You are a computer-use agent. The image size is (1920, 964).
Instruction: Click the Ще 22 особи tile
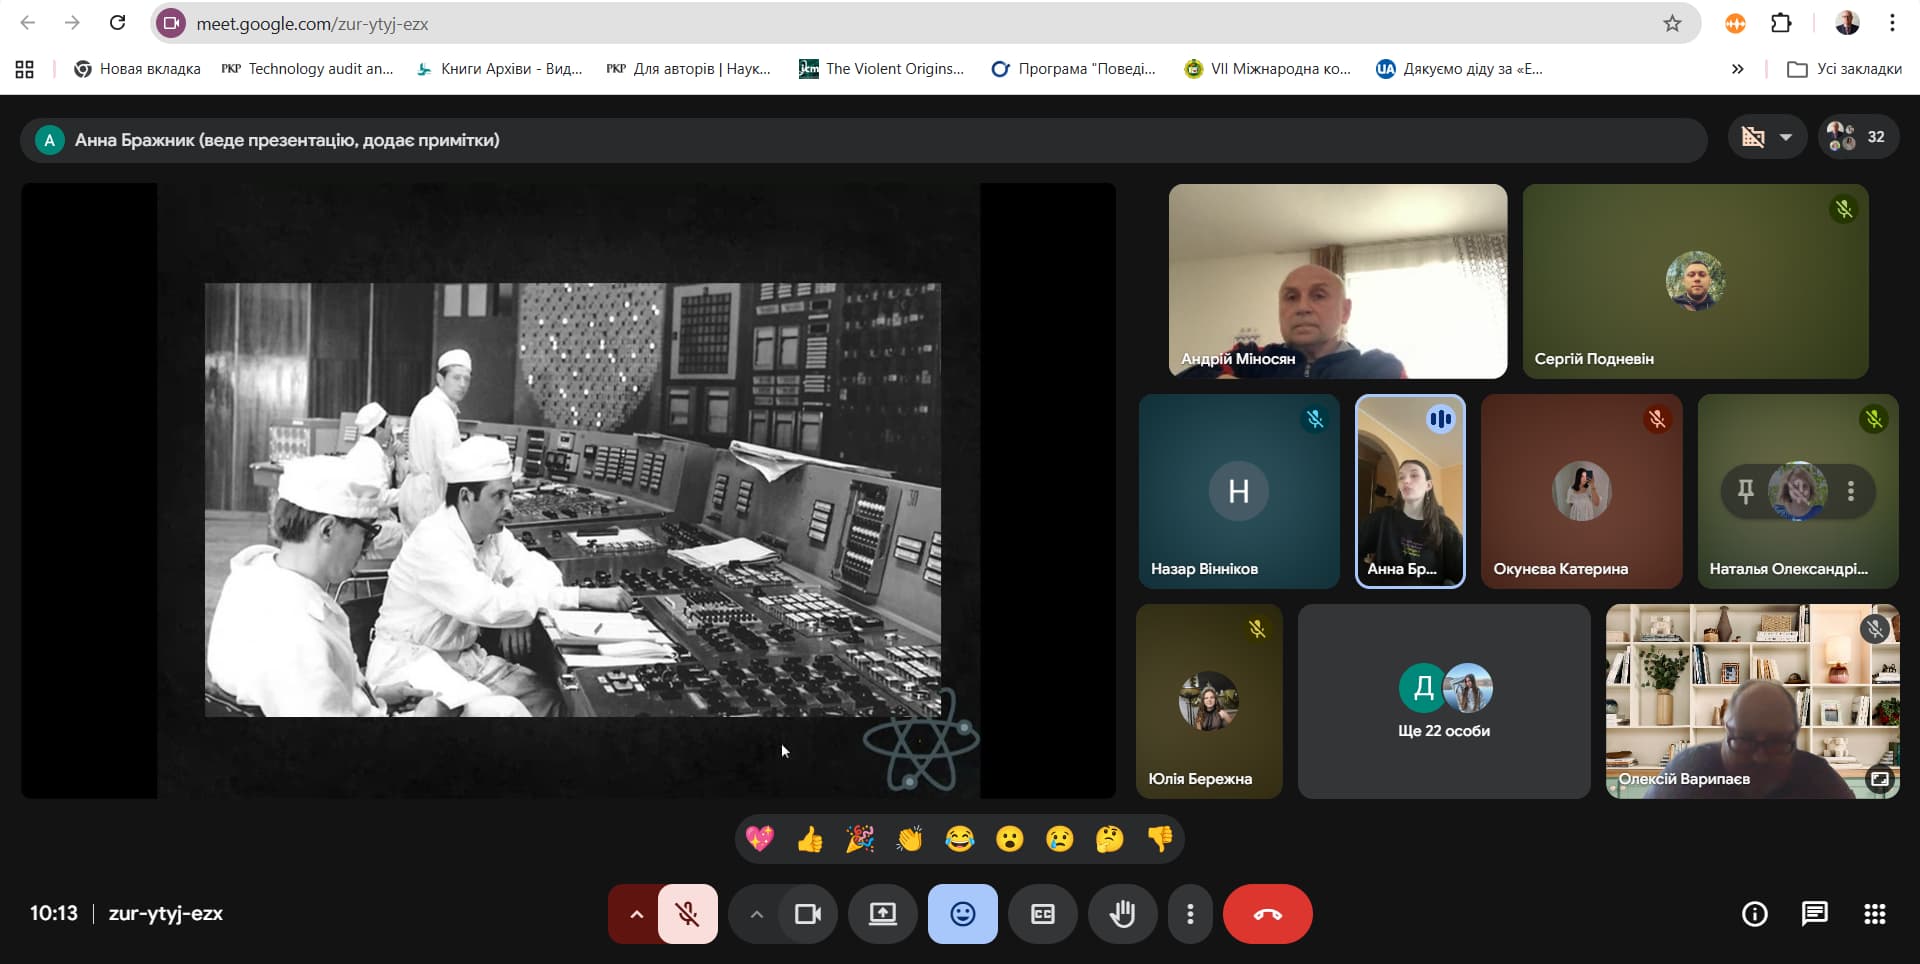(1443, 701)
